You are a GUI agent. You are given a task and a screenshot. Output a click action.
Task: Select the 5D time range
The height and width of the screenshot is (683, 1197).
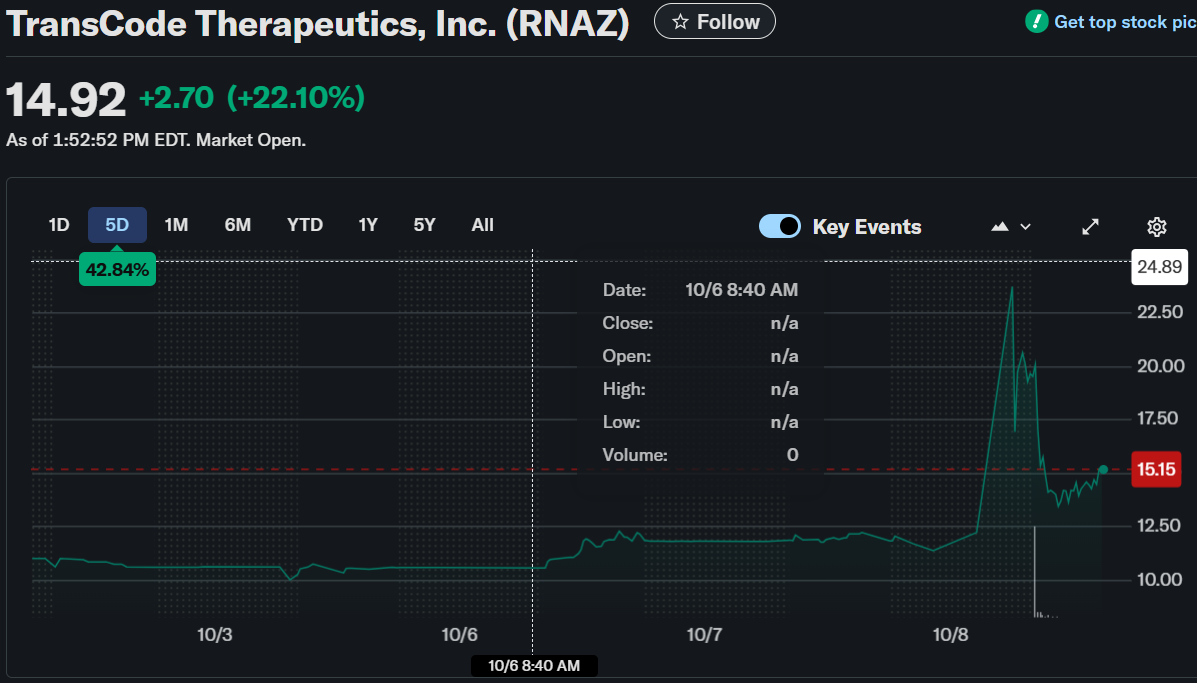click(x=118, y=225)
